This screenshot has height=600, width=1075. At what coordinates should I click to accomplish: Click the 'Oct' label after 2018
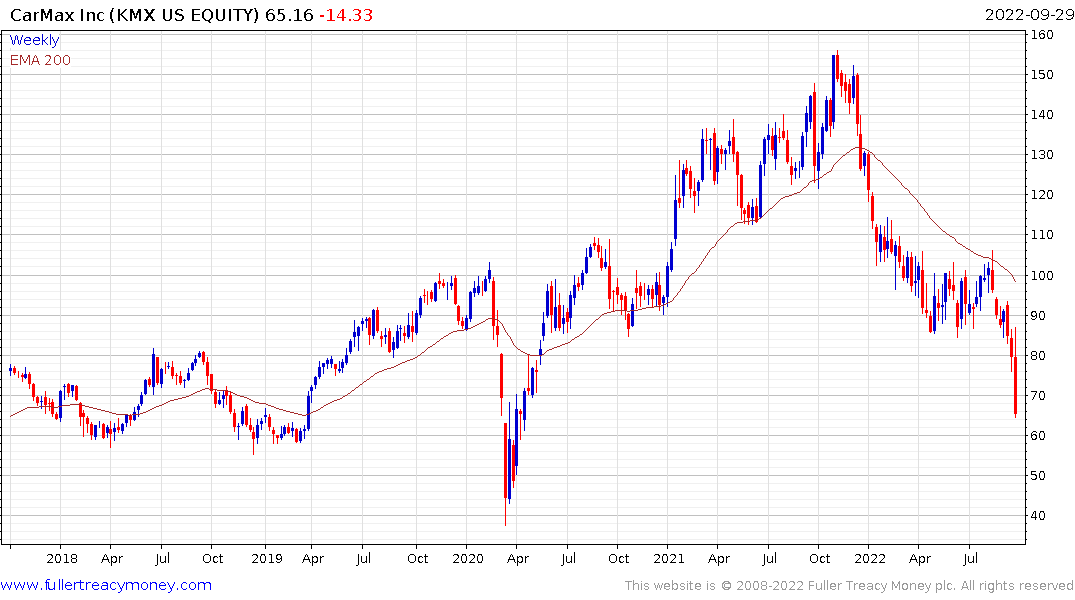213,558
